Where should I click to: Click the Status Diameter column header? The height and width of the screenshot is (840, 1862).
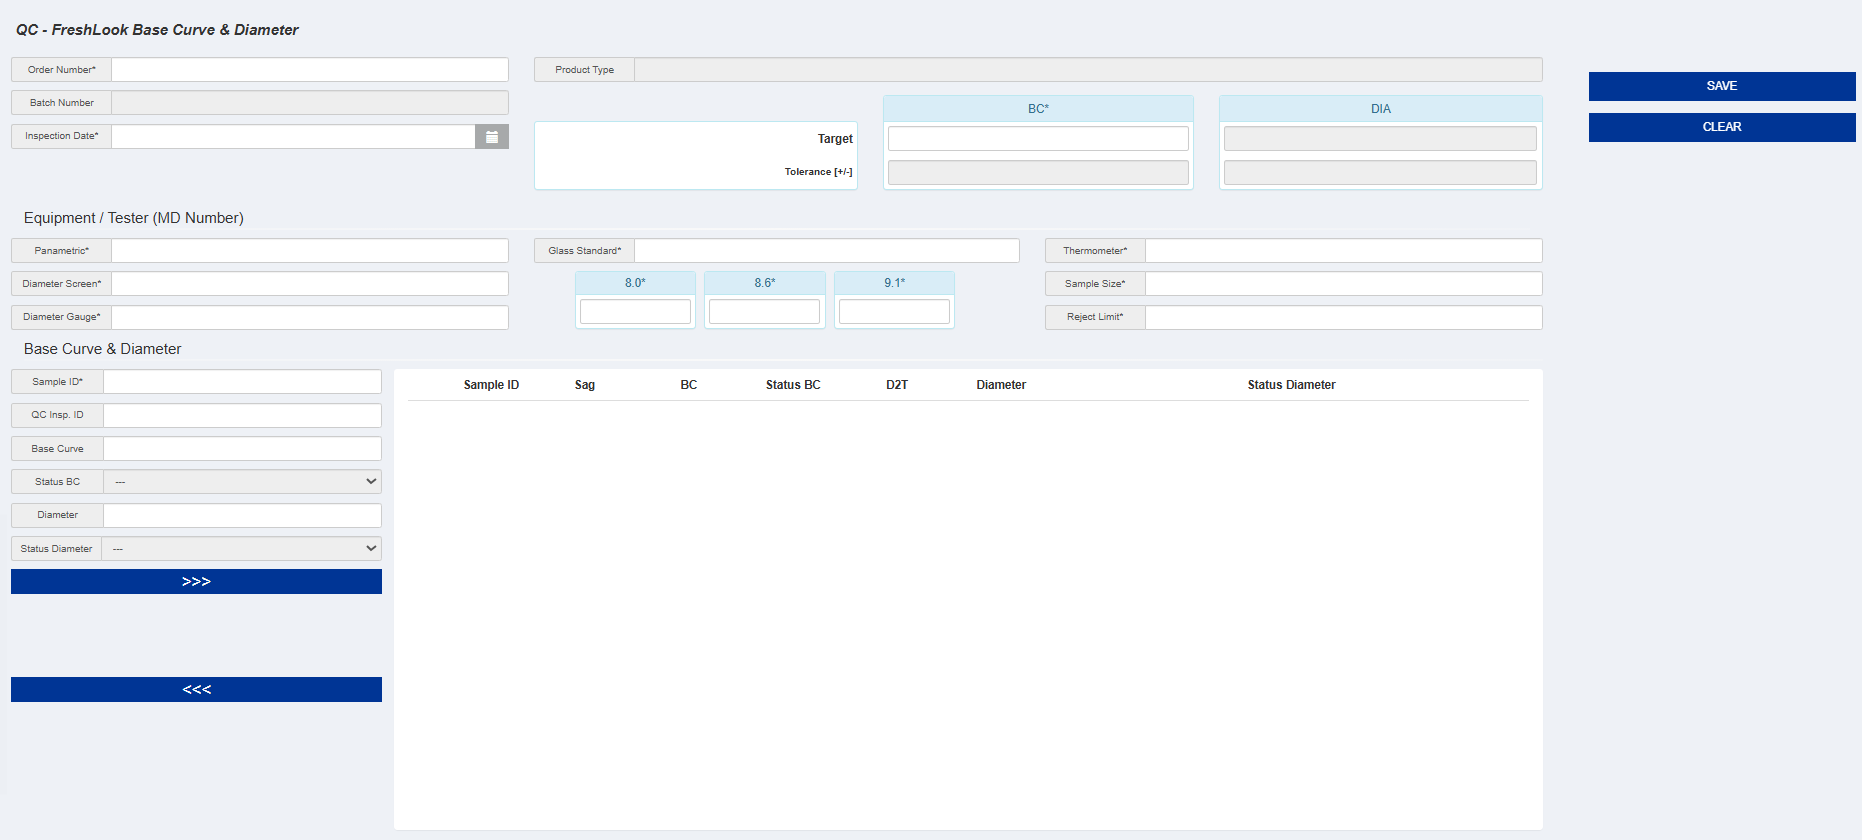coord(1291,385)
